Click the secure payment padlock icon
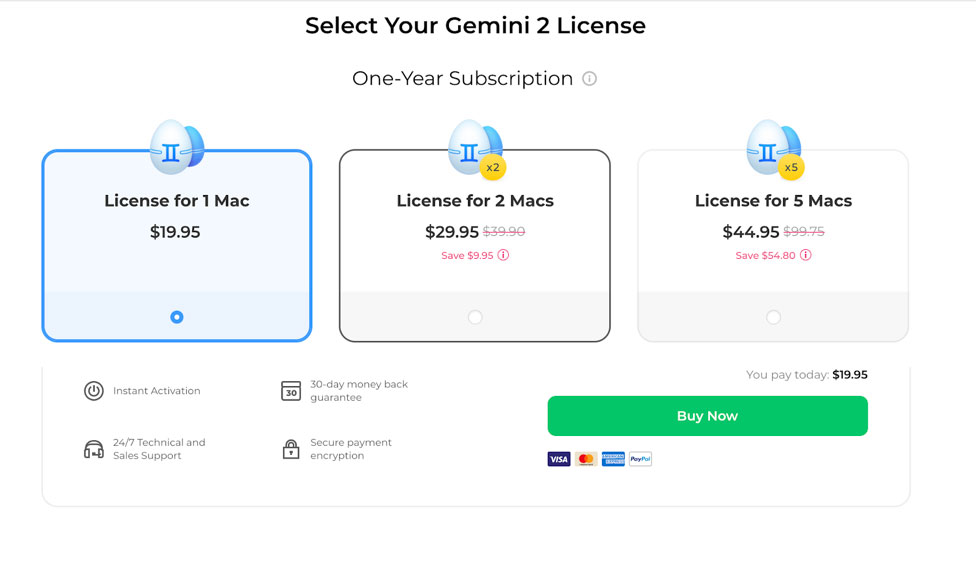 (x=291, y=449)
